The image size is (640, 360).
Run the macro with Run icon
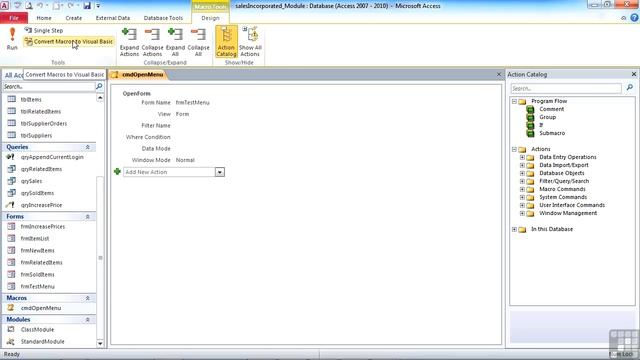click(x=12, y=39)
